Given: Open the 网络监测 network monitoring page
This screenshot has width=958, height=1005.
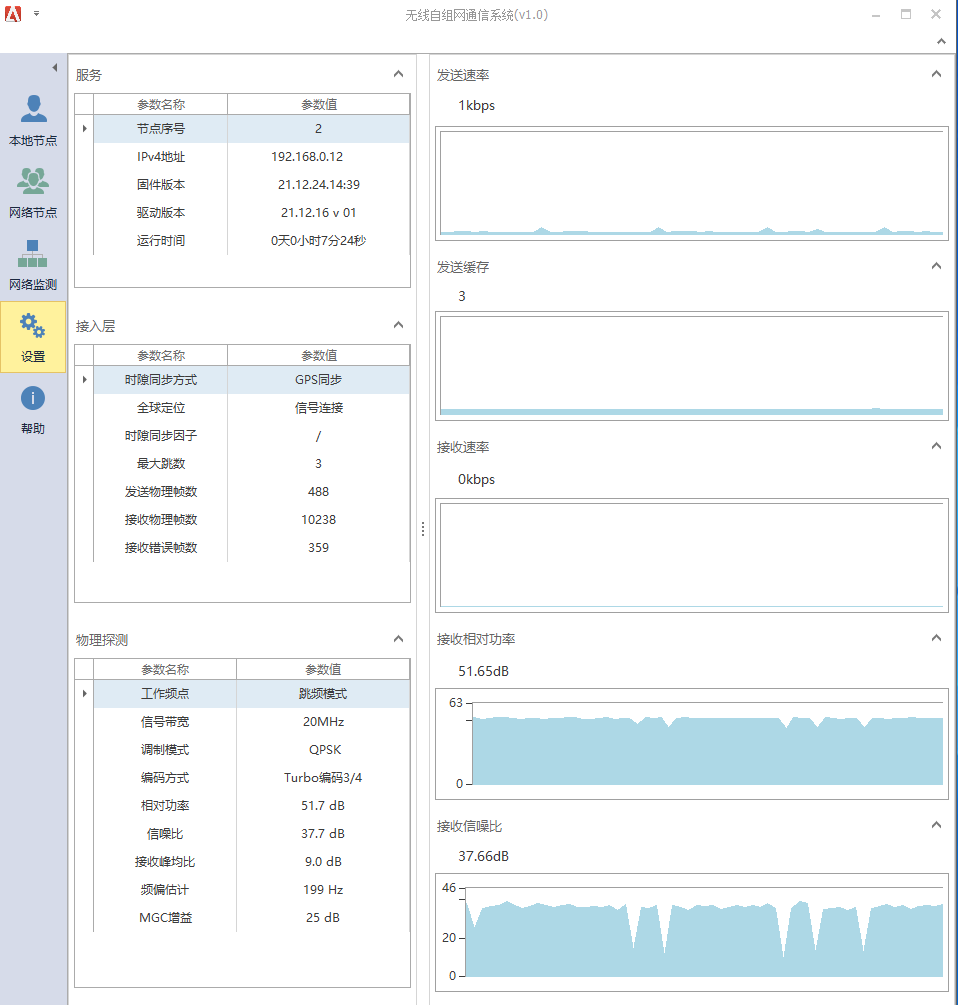Looking at the screenshot, I should 33,265.
